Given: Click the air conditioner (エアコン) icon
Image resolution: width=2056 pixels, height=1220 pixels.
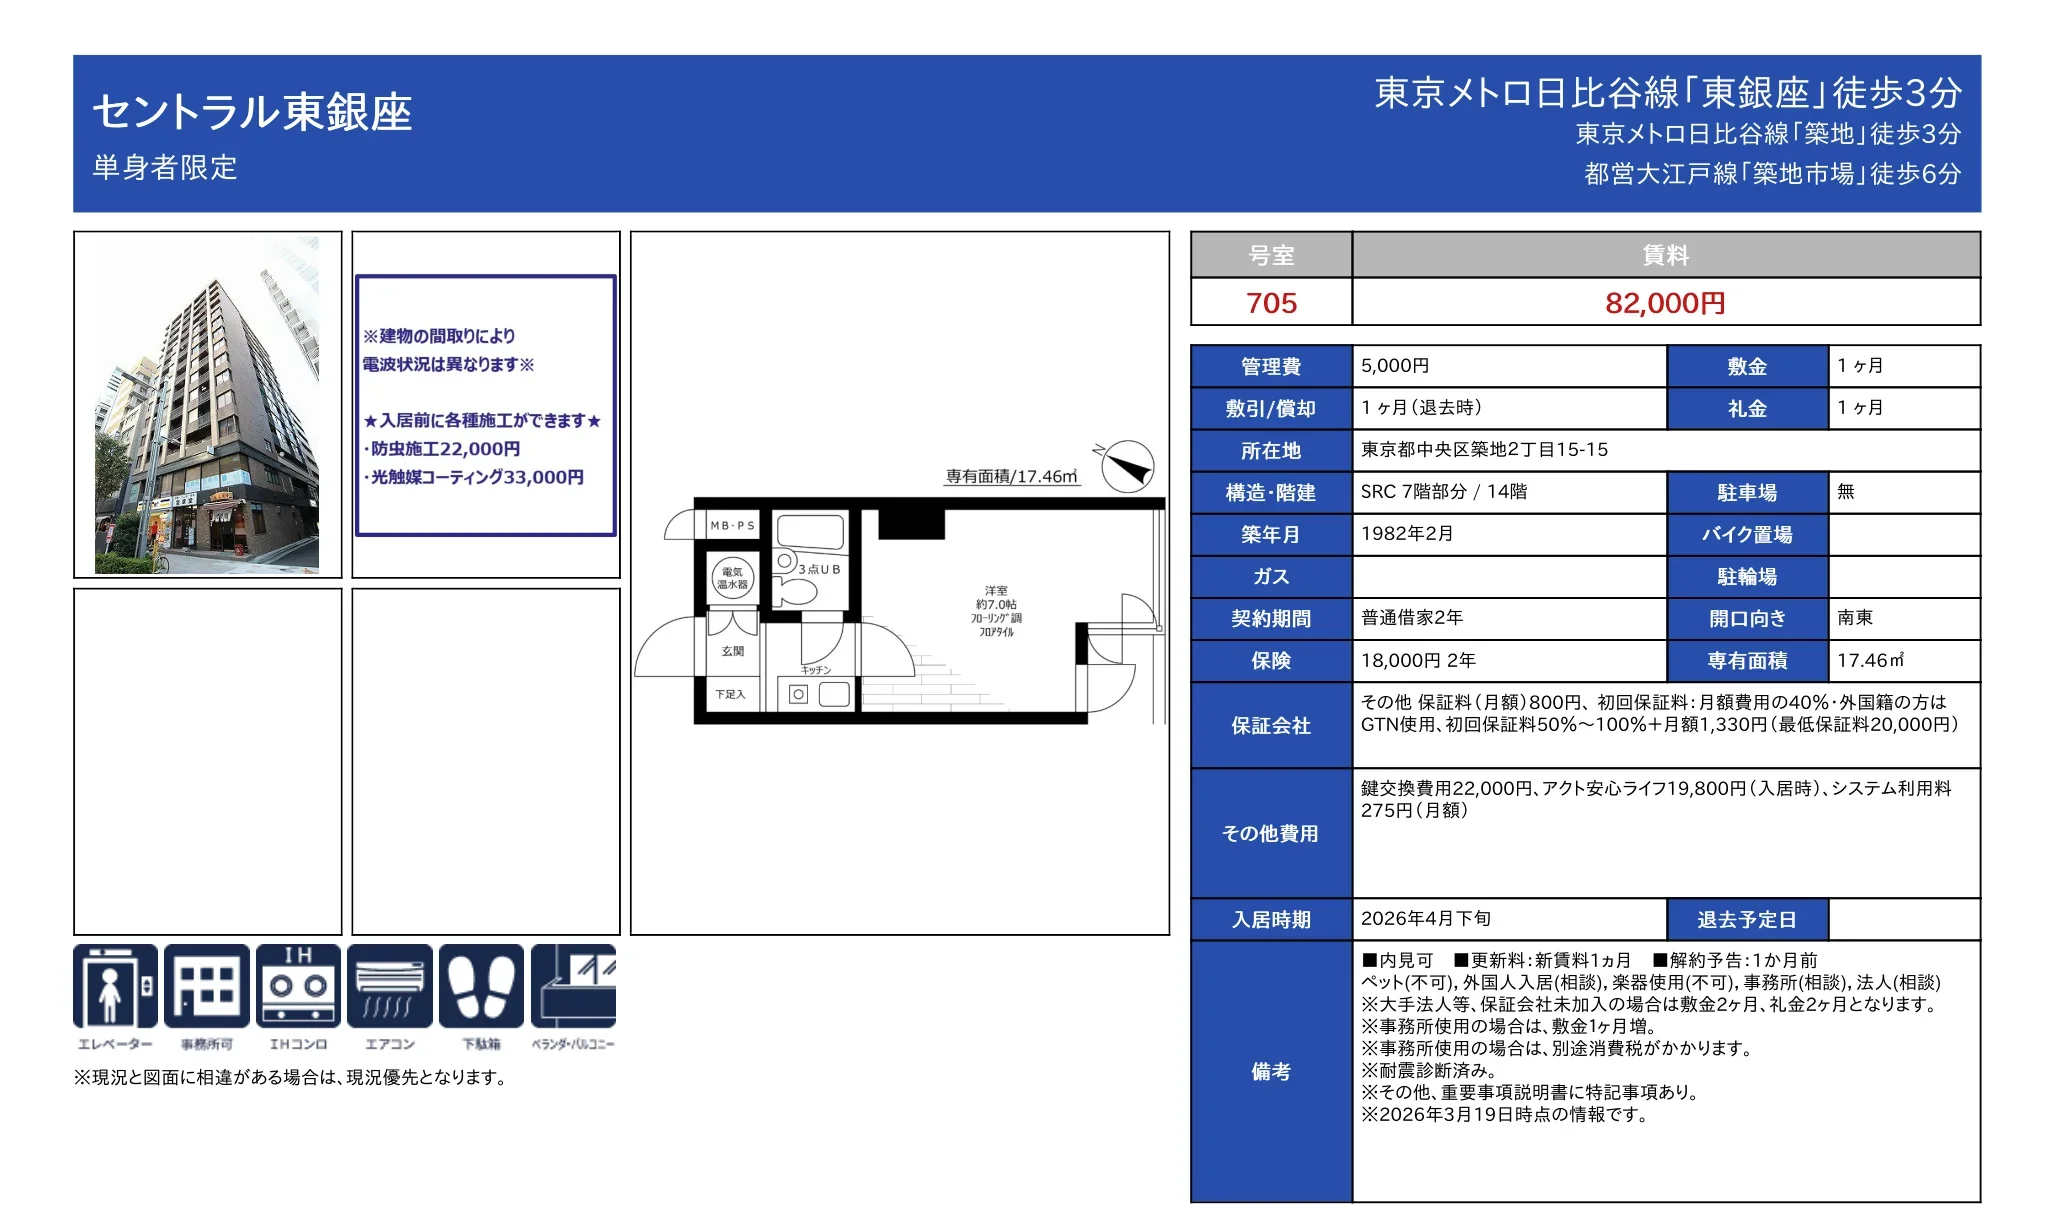Looking at the screenshot, I should (390, 986).
